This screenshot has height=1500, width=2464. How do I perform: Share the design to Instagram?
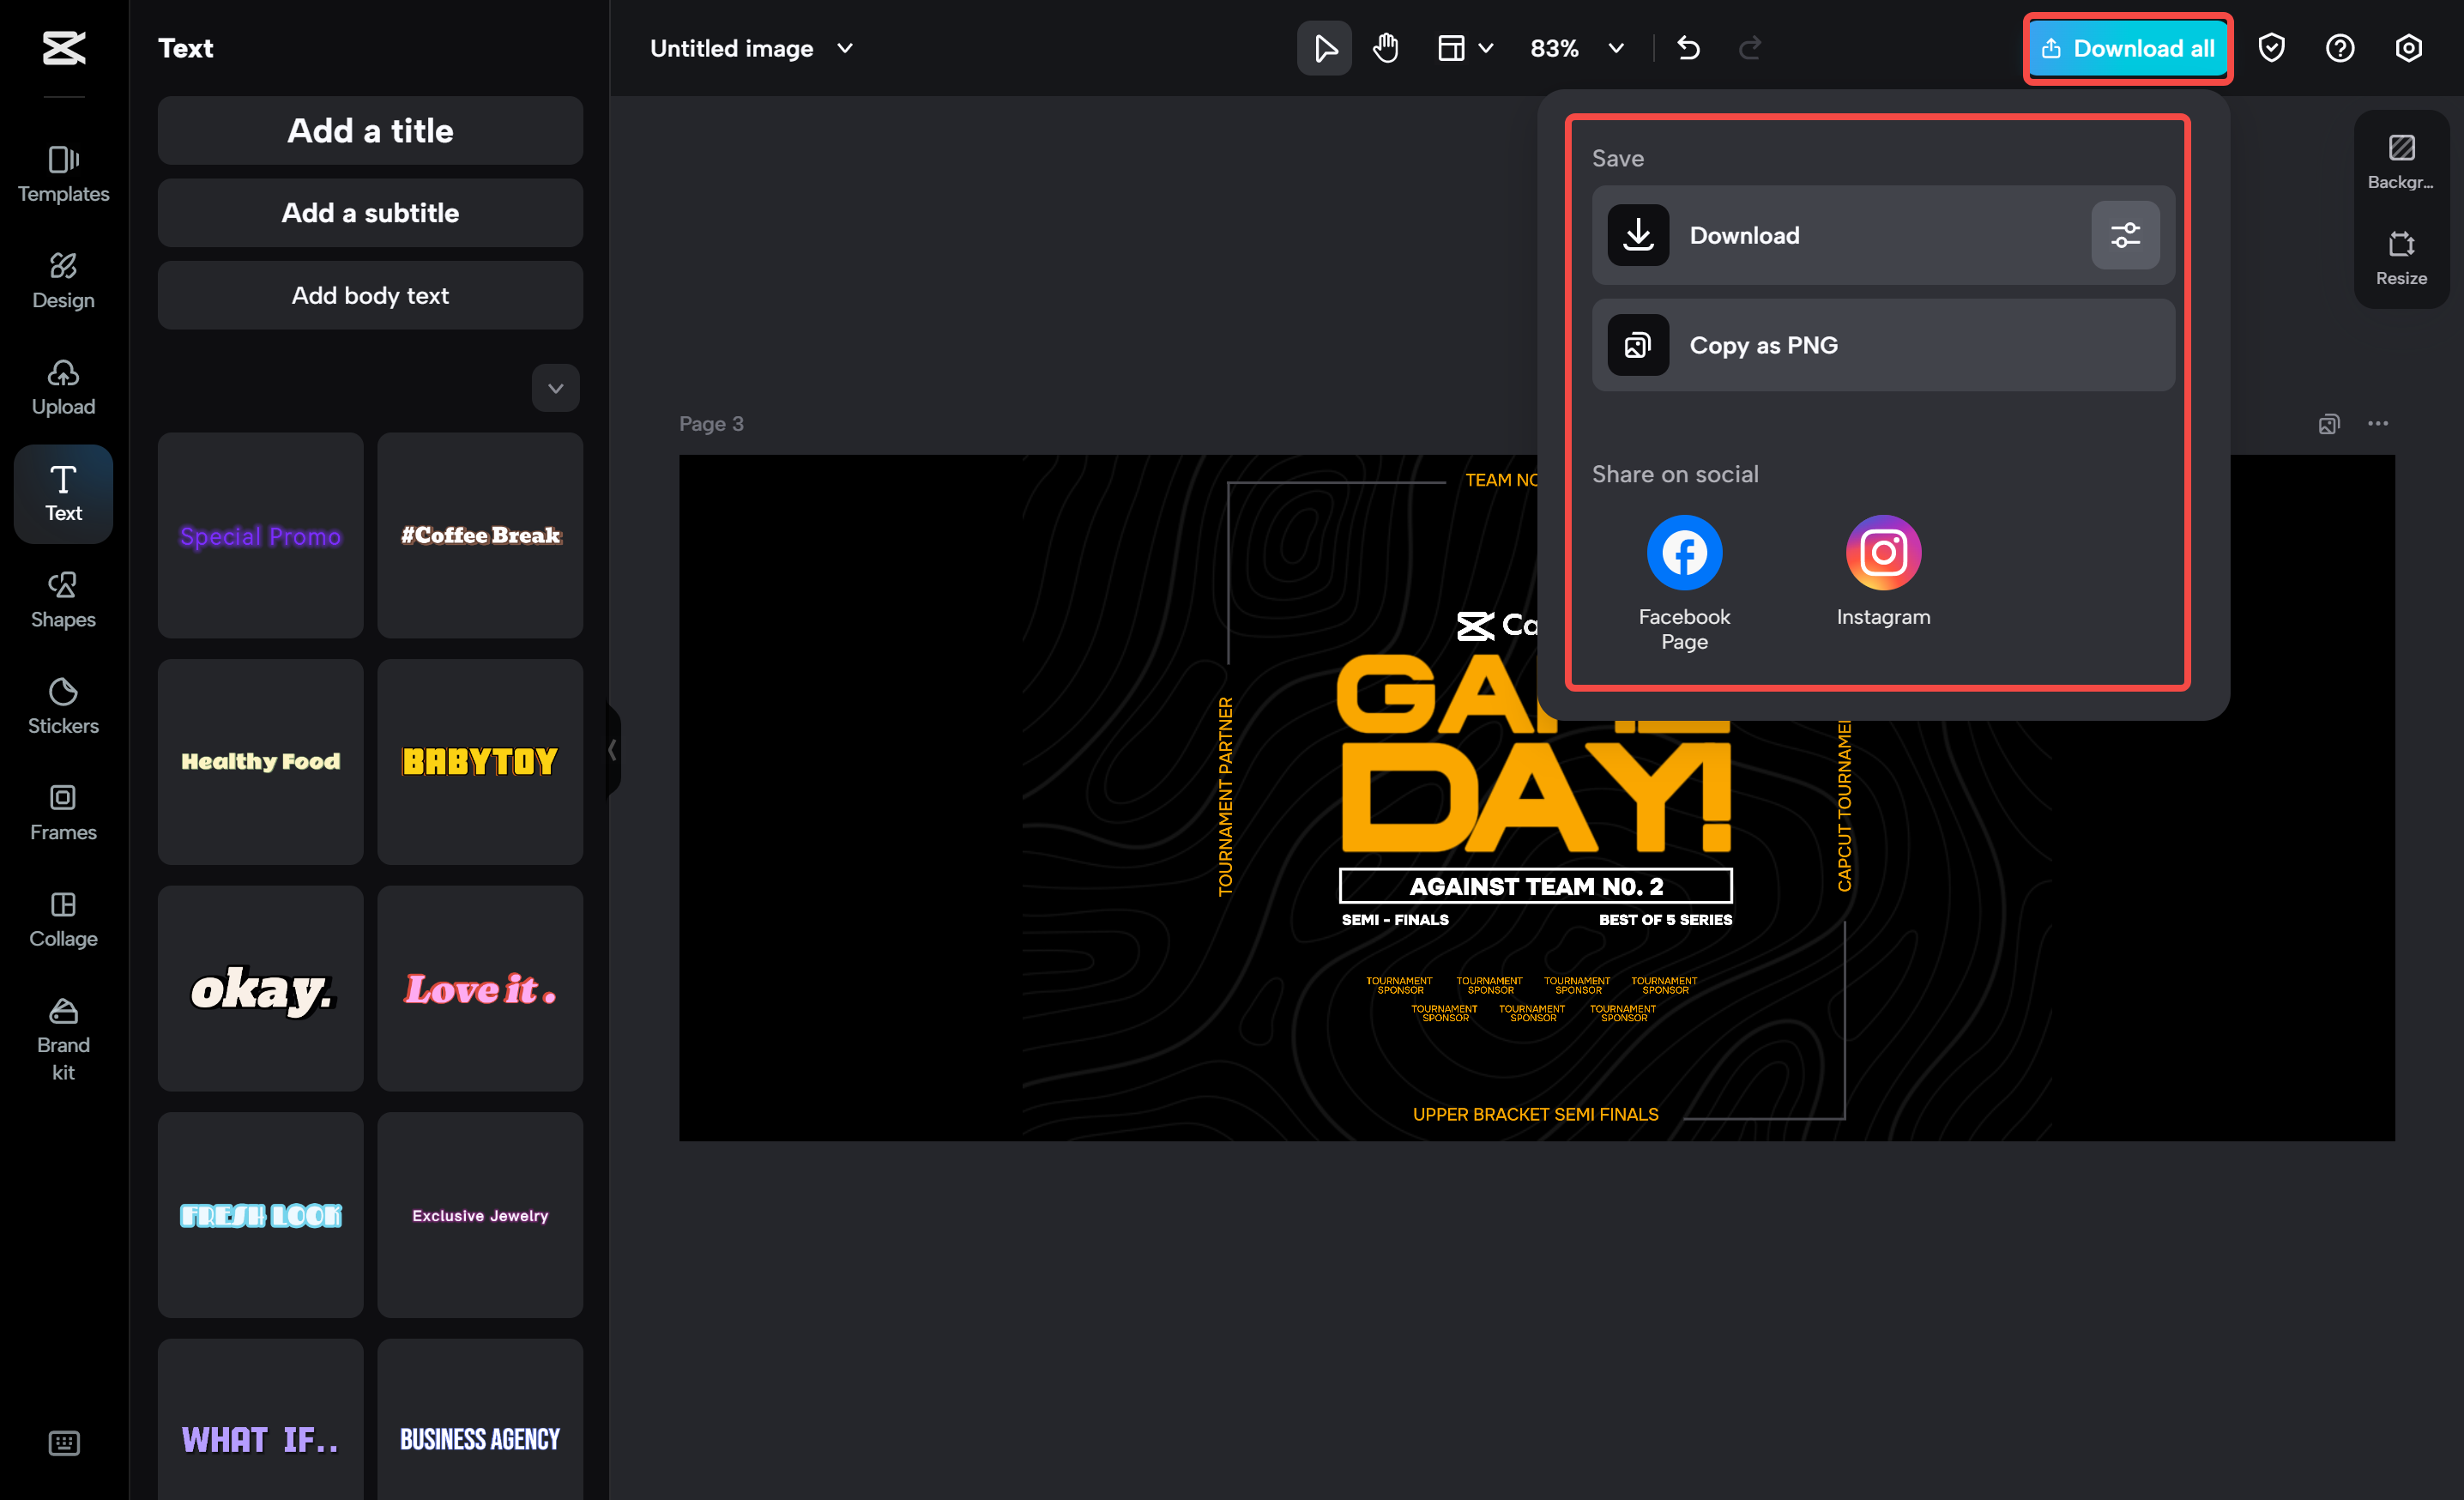coord(1883,551)
